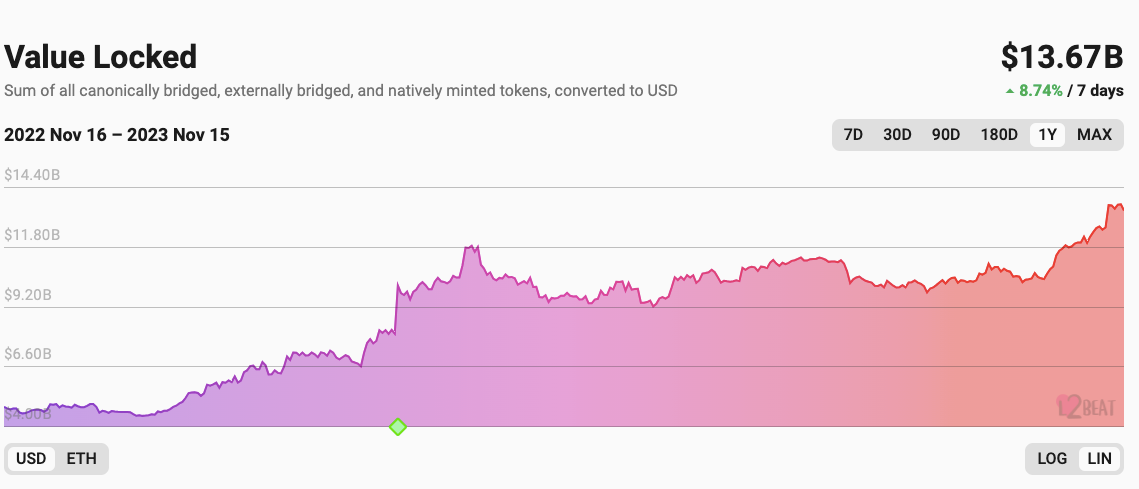Click the green up-triangle change indicator
This screenshot has width=1139, height=489.
(1010, 90)
